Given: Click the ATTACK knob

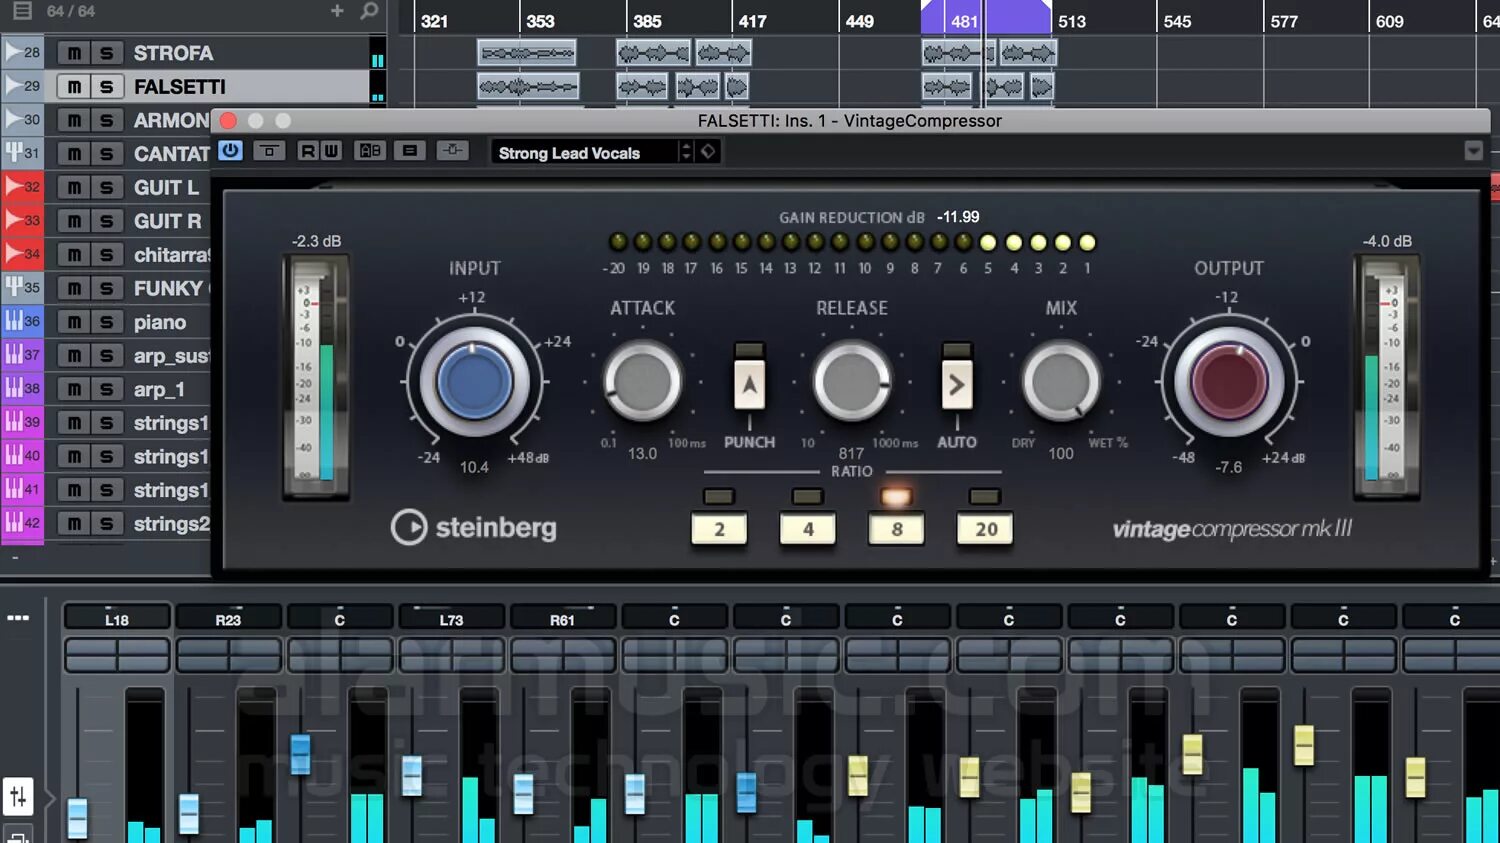Looking at the screenshot, I should coord(642,381).
